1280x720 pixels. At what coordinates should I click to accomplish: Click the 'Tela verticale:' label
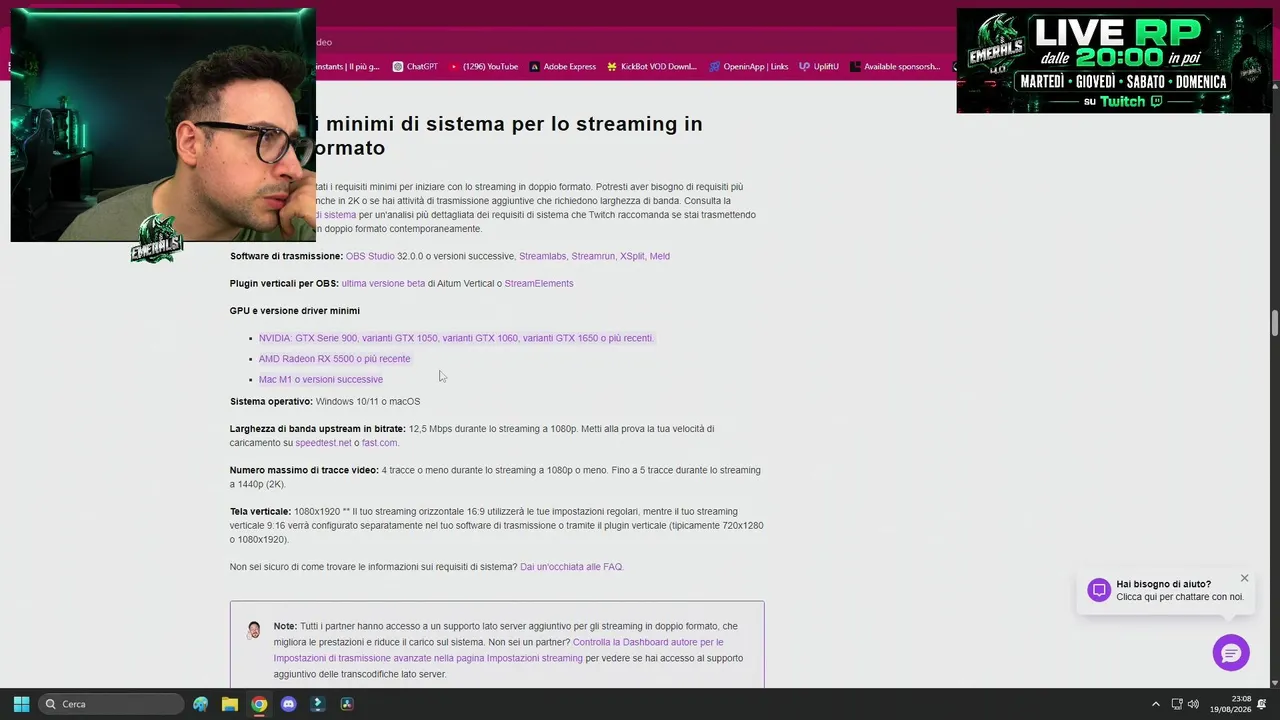coord(260,512)
